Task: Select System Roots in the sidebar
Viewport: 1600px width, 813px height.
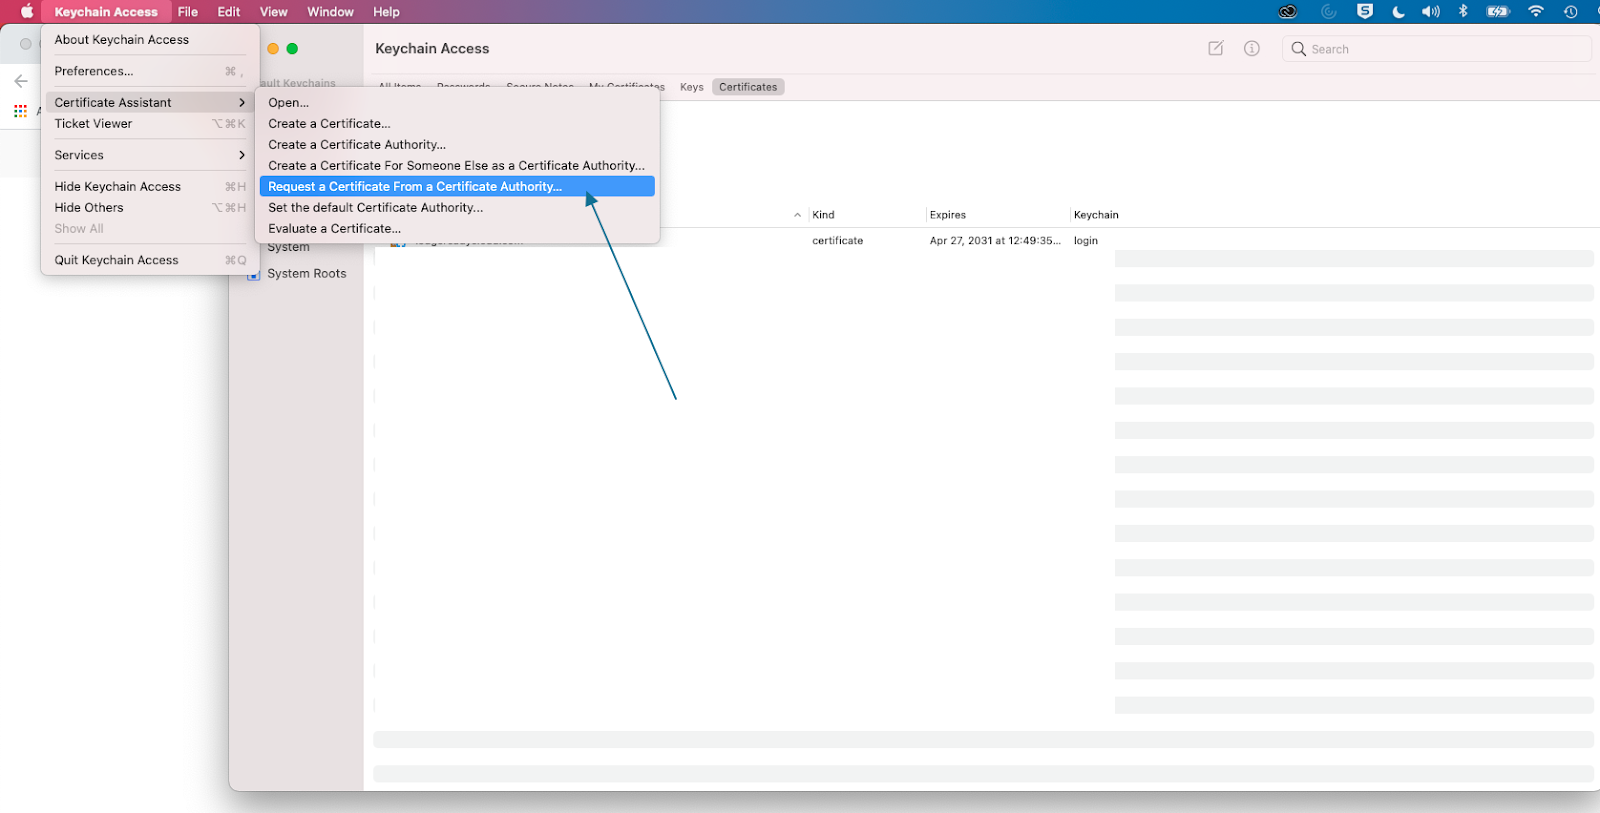Action: (307, 274)
